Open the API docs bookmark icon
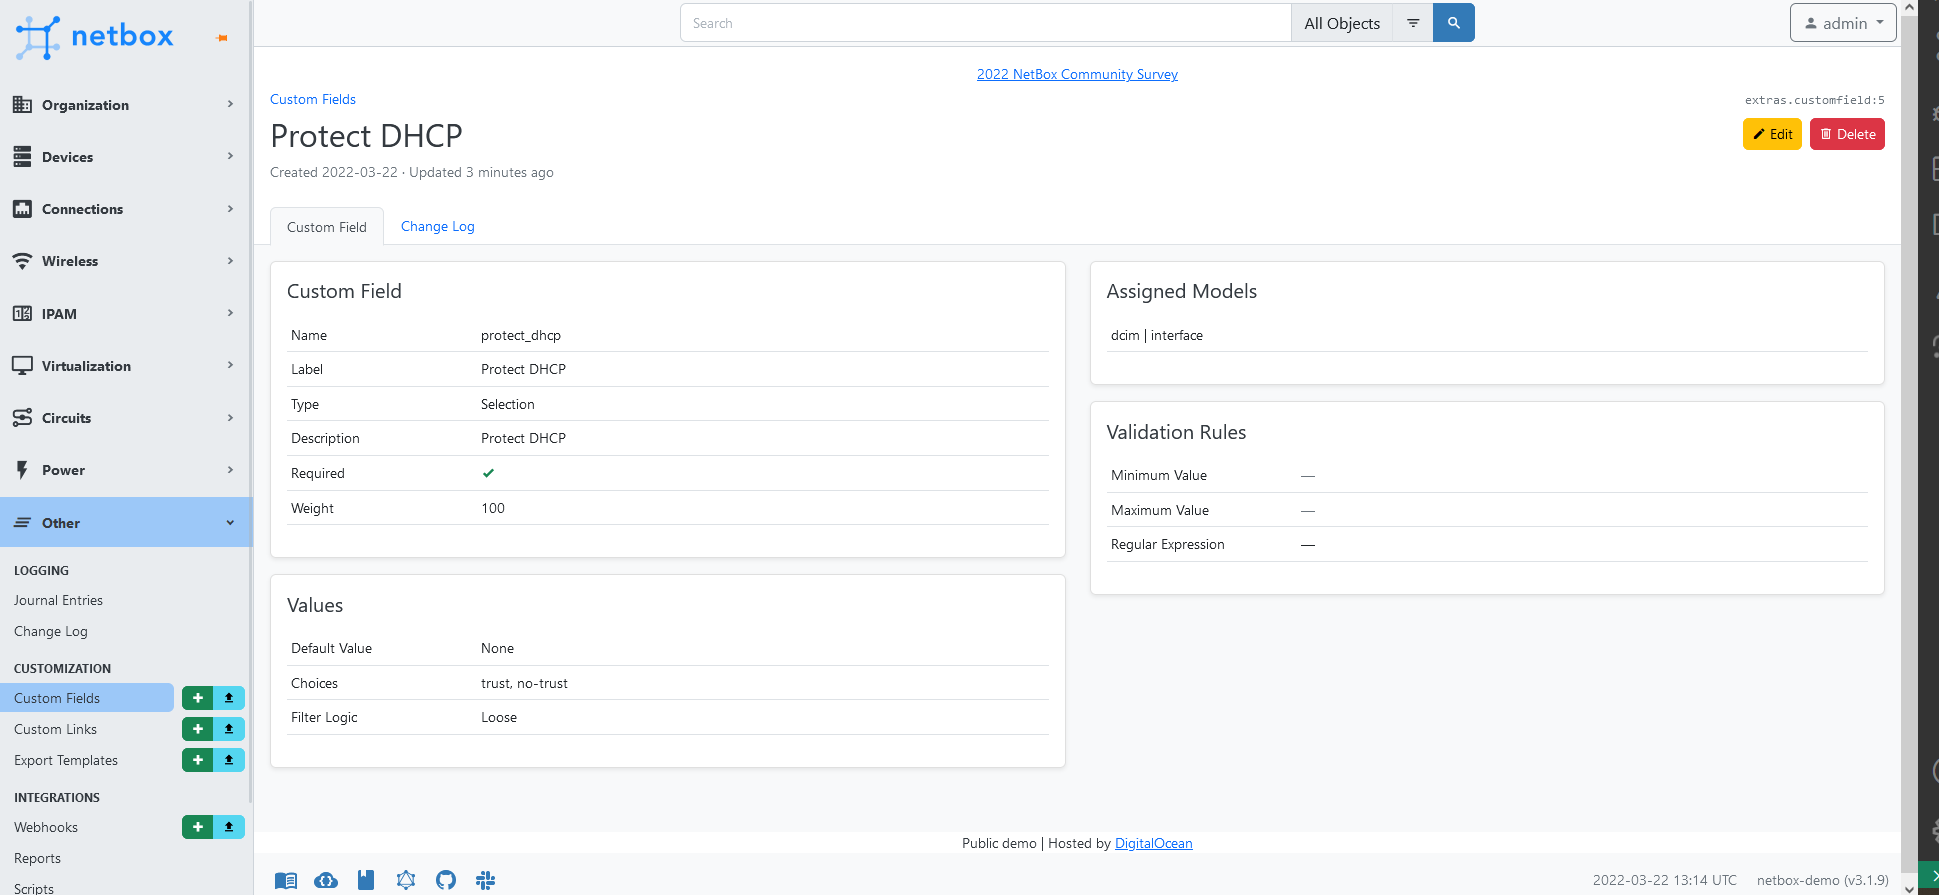The height and width of the screenshot is (895, 1939). click(366, 880)
